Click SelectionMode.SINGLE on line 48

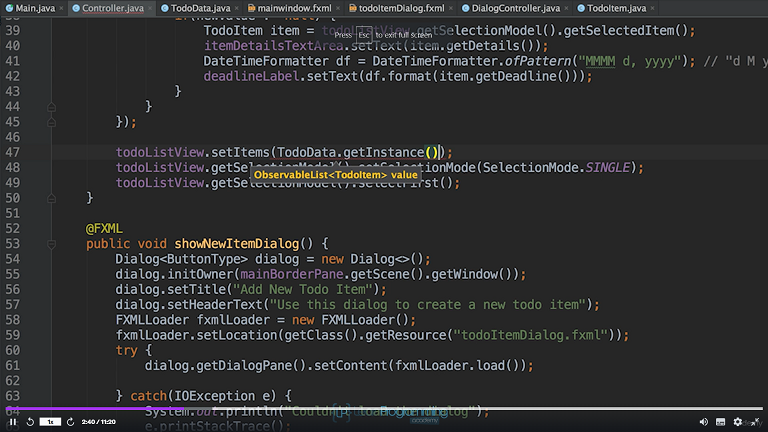pos(556,168)
